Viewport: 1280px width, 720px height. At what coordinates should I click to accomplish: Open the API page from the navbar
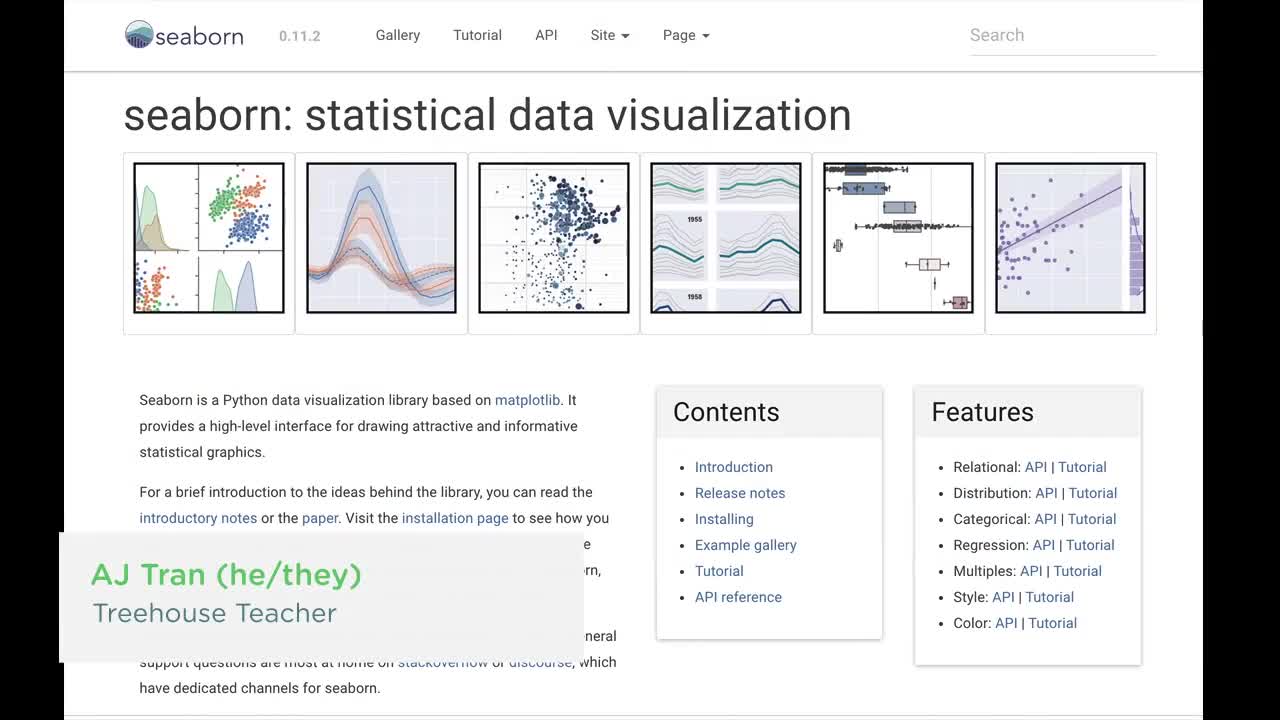pos(545,35)
